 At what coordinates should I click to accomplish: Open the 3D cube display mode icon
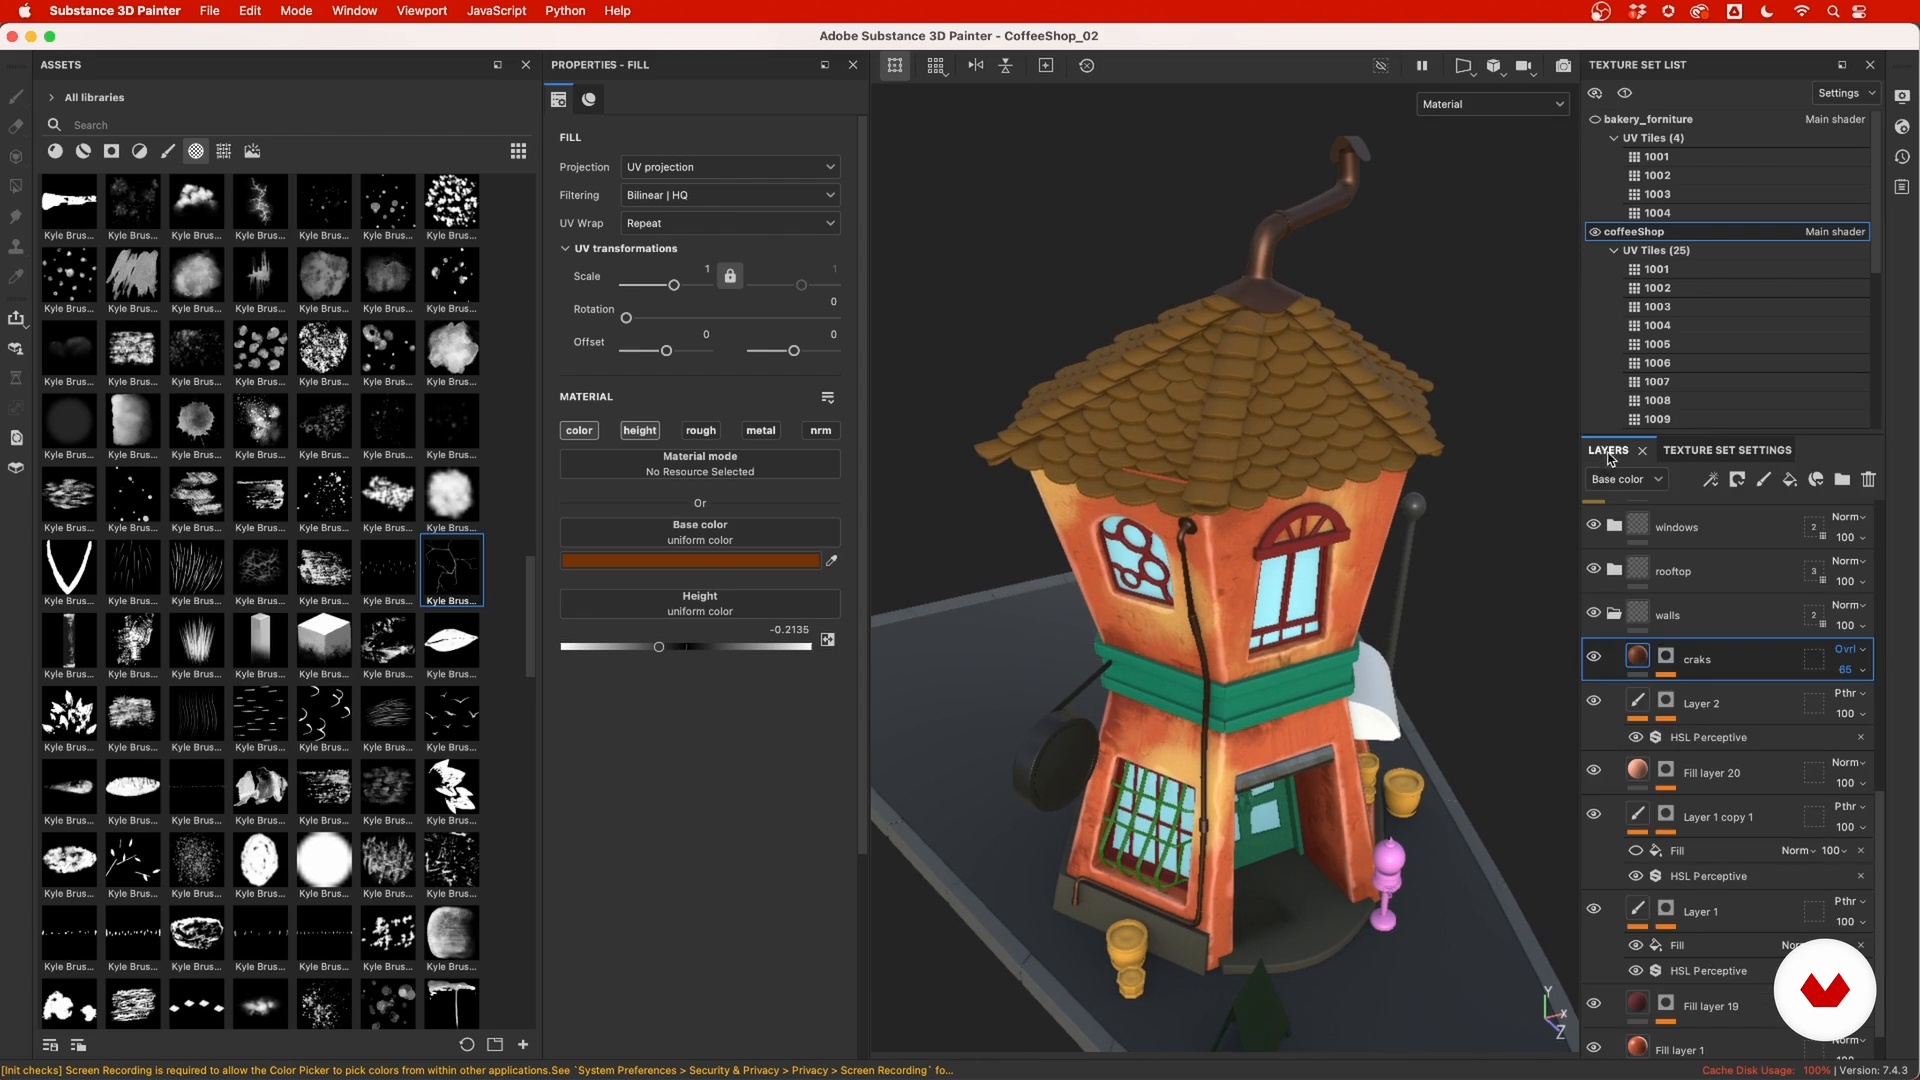pos(1494,65)
